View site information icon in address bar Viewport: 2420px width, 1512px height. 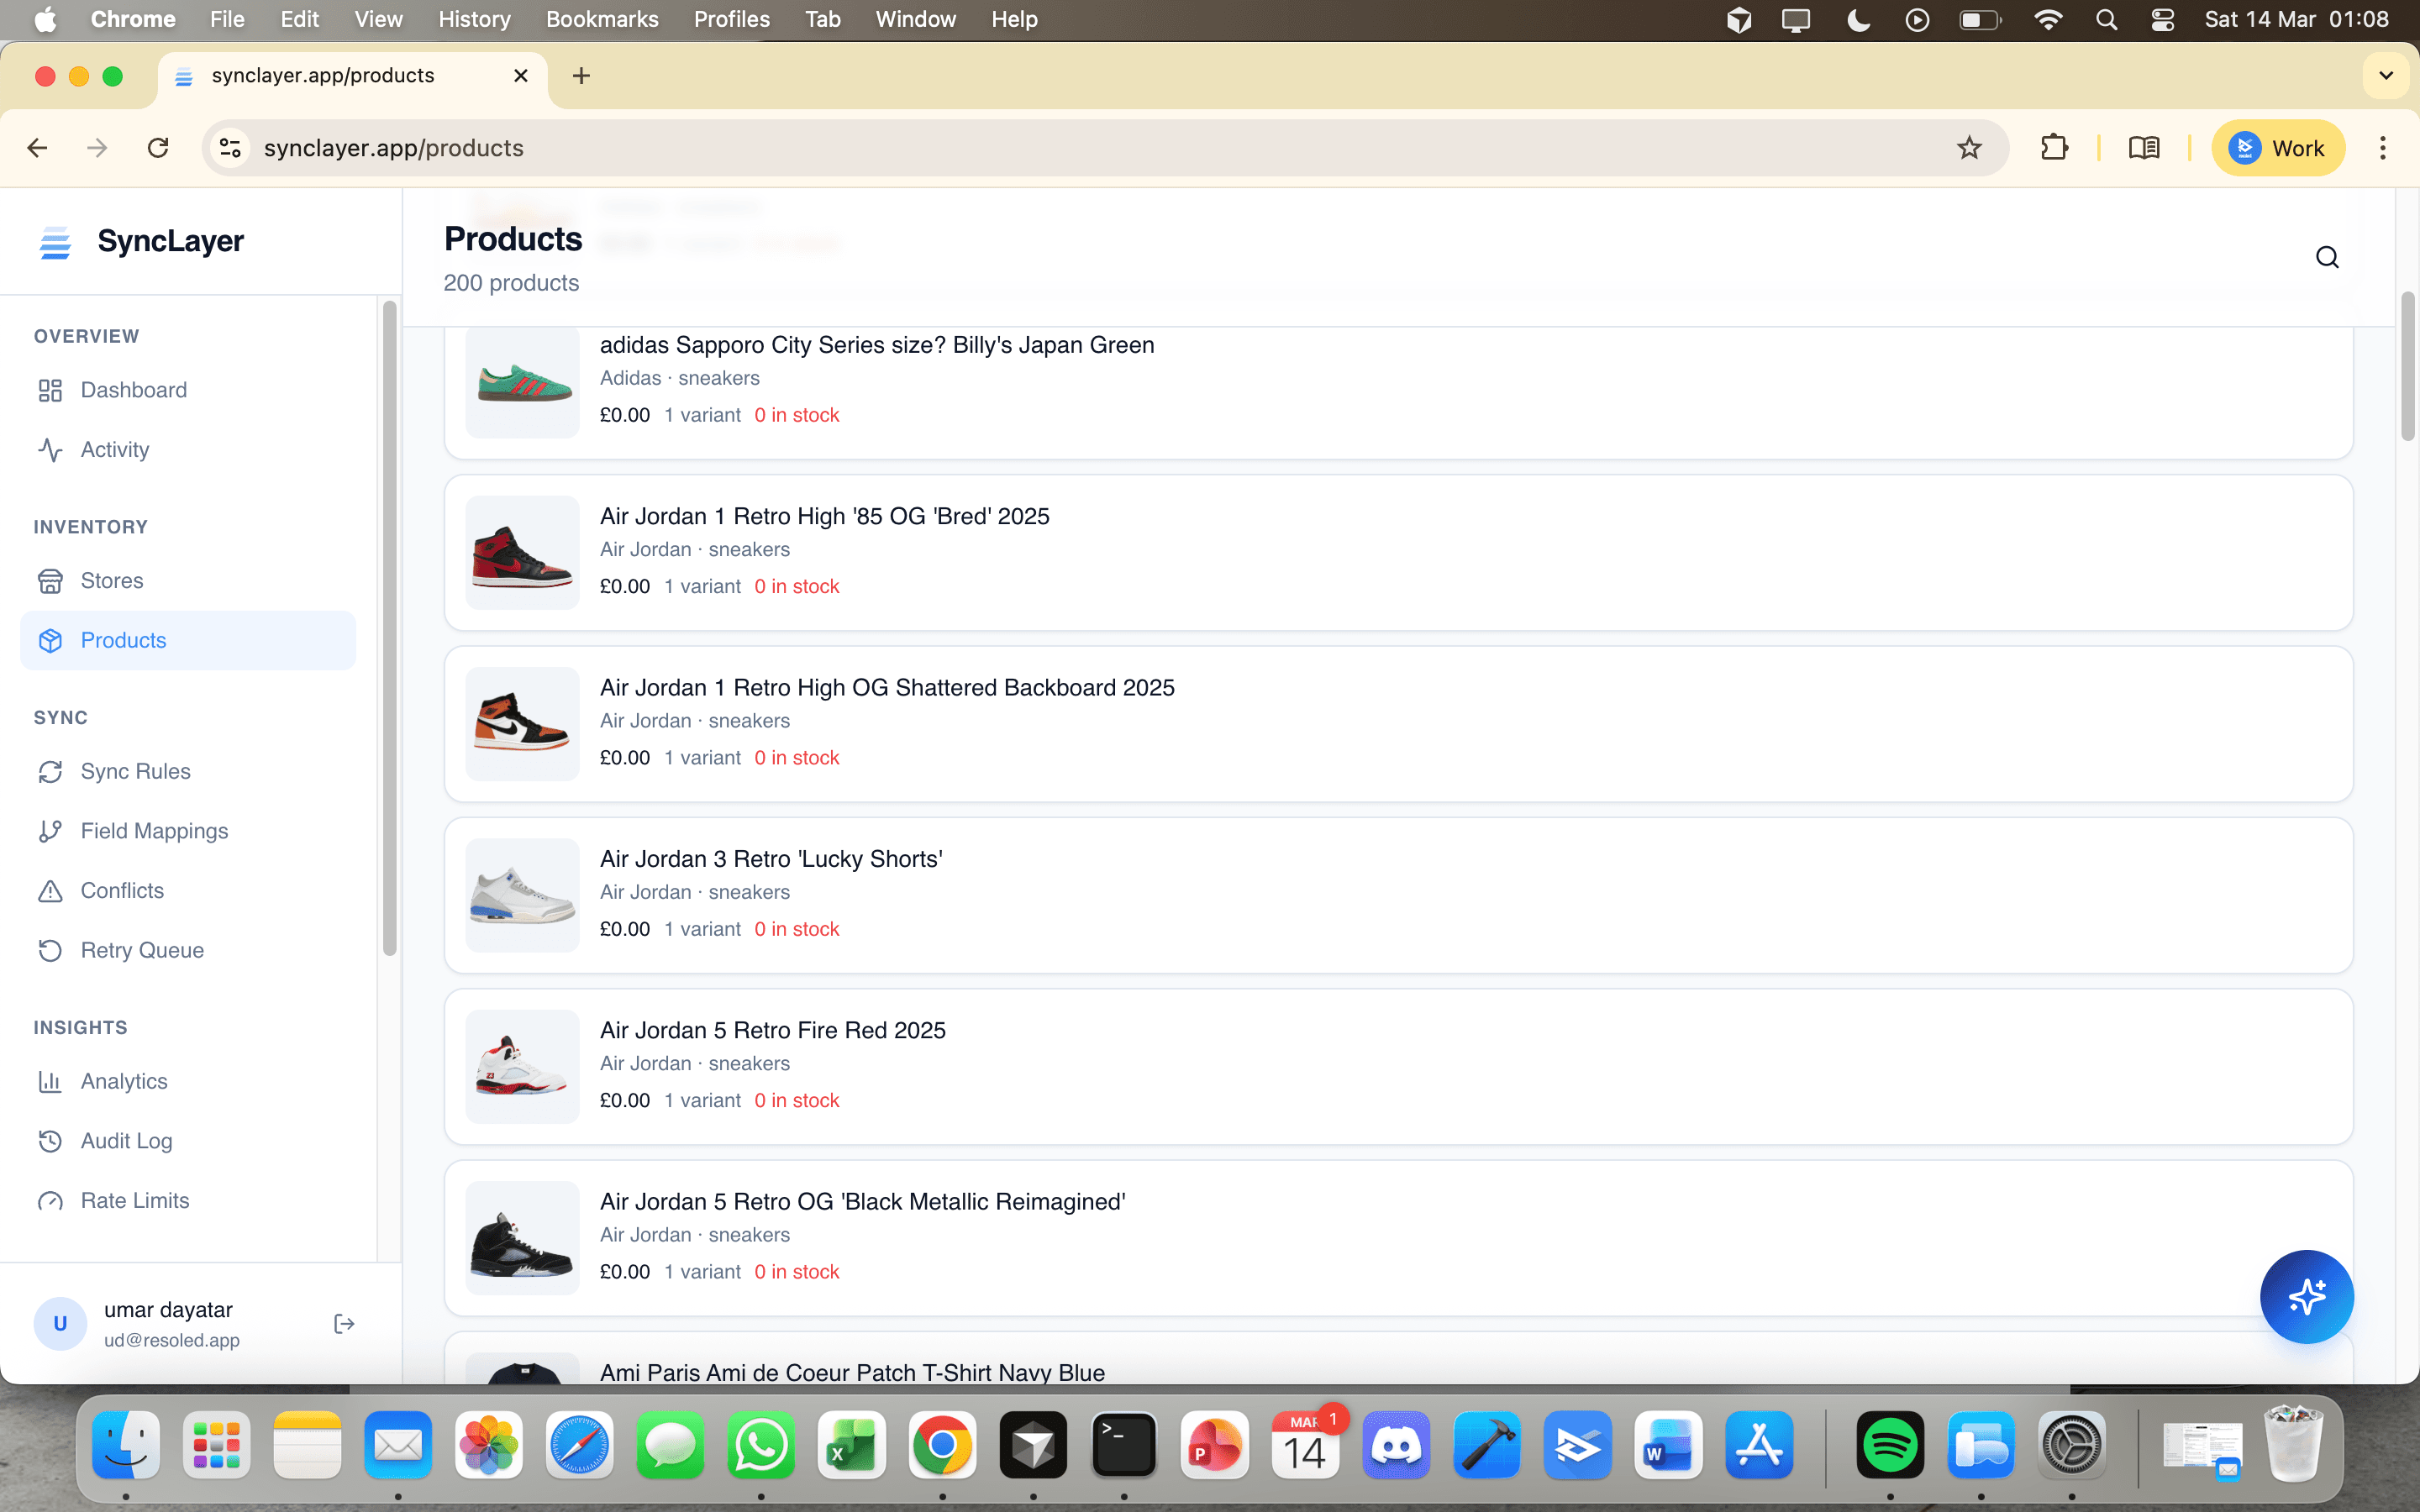pyautogui.click(x=230, y=148)
